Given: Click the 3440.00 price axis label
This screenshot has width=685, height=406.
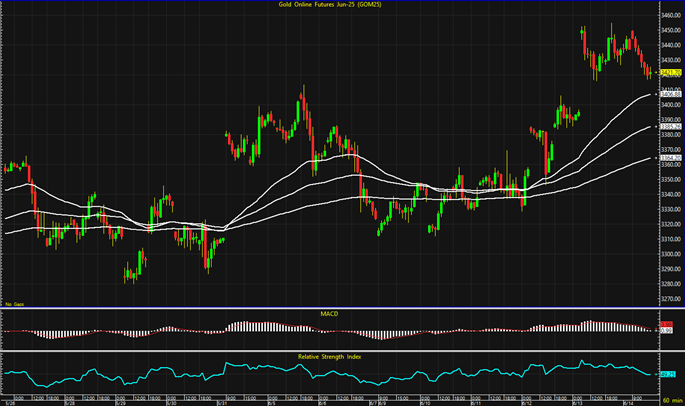Looking at the screenshot, I should click(x=671, y=45).
